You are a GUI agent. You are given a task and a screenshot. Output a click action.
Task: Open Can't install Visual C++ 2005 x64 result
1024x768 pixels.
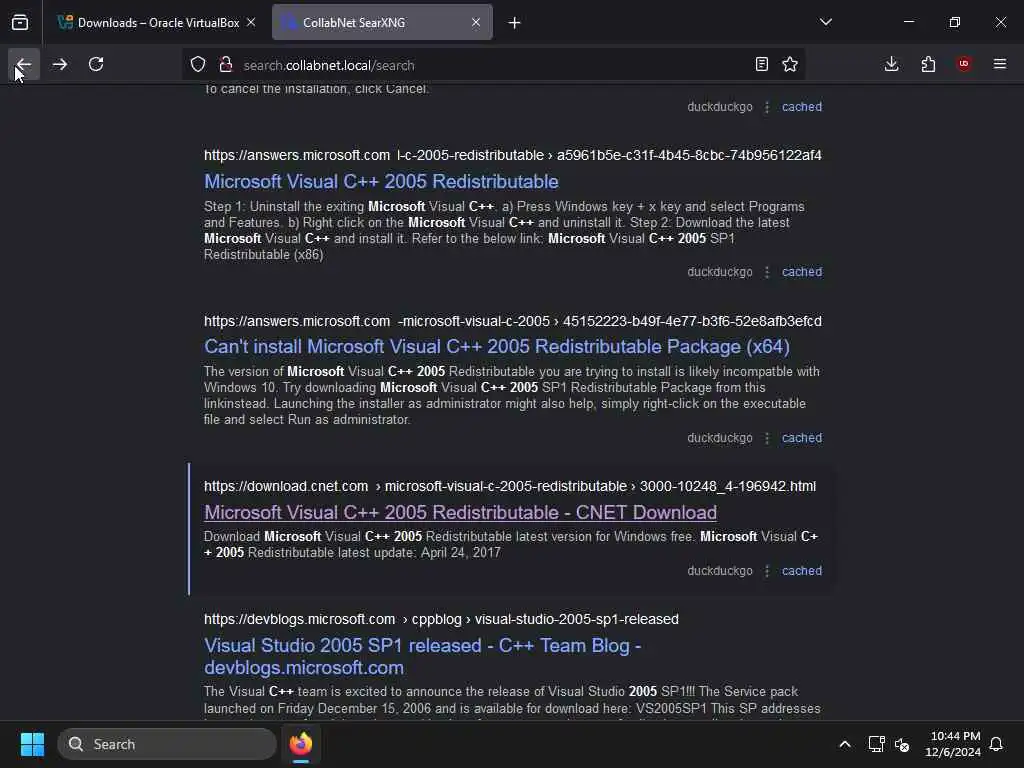pos(496,347)
